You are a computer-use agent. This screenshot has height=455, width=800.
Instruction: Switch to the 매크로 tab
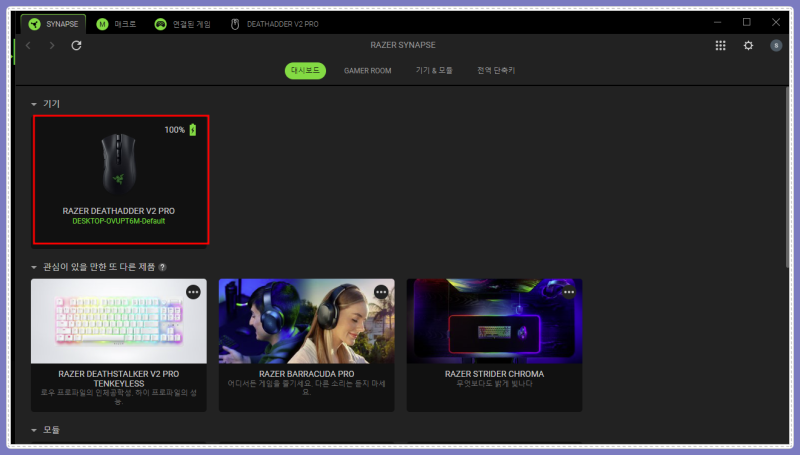[x=116, y=24]
